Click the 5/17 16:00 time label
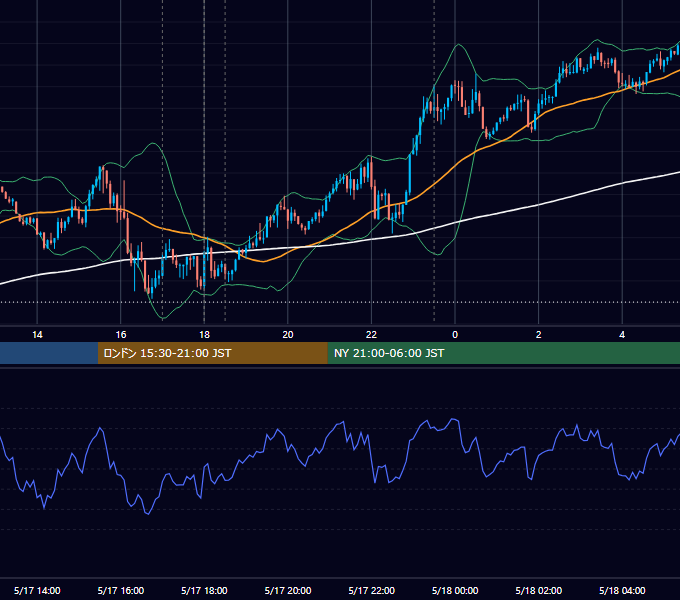This screenshot has height=600, width=680. tap(121, 590)
